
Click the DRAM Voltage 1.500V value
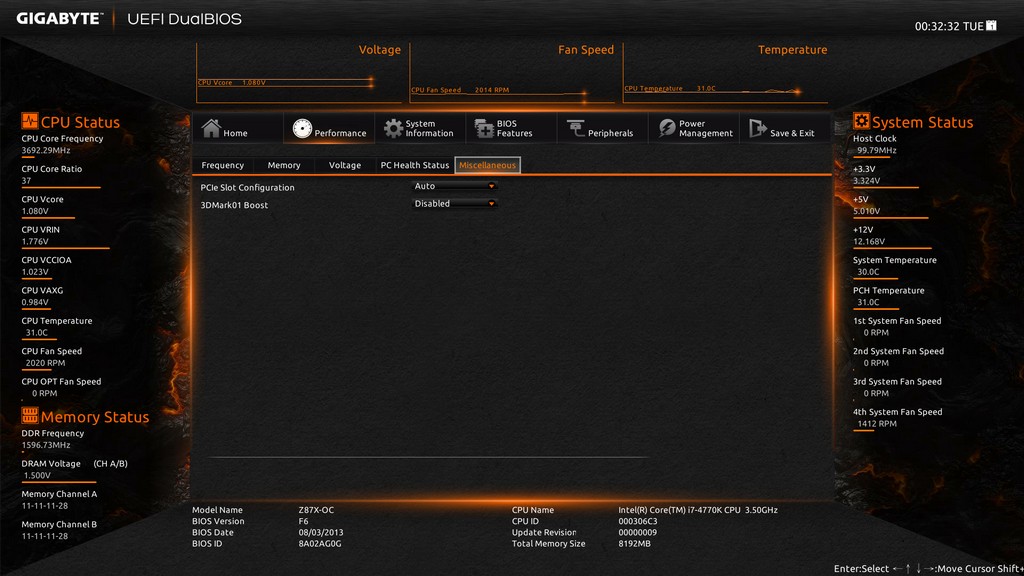(37, 475)
